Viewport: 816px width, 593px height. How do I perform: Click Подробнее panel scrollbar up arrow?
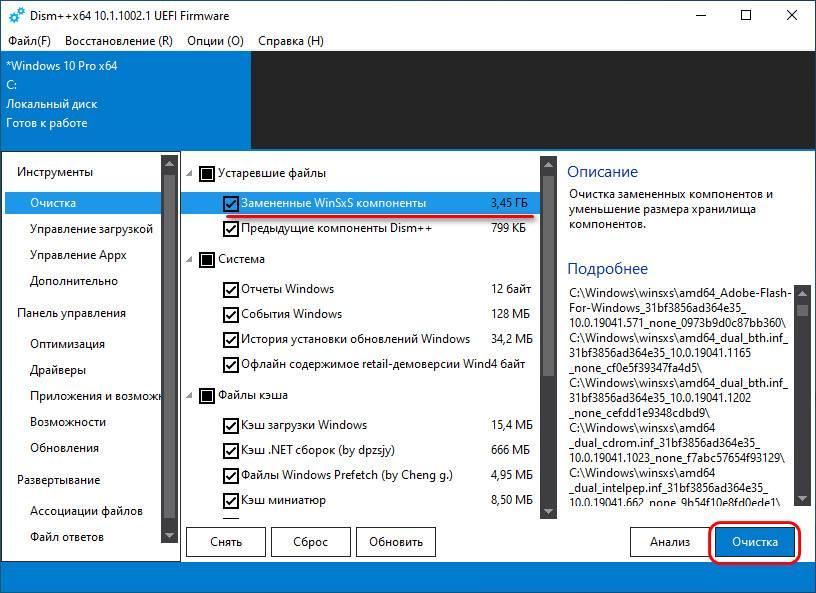802,293
